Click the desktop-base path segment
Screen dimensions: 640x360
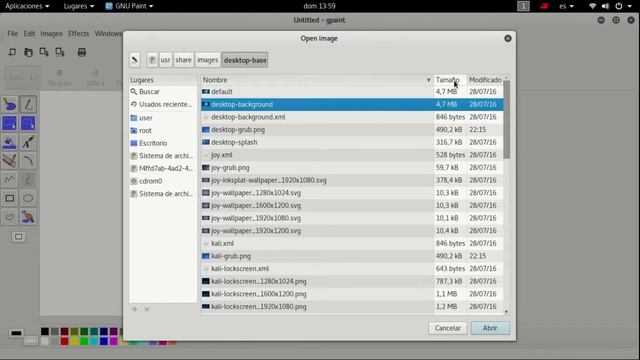pyautogui.click(x=245, y=60)
